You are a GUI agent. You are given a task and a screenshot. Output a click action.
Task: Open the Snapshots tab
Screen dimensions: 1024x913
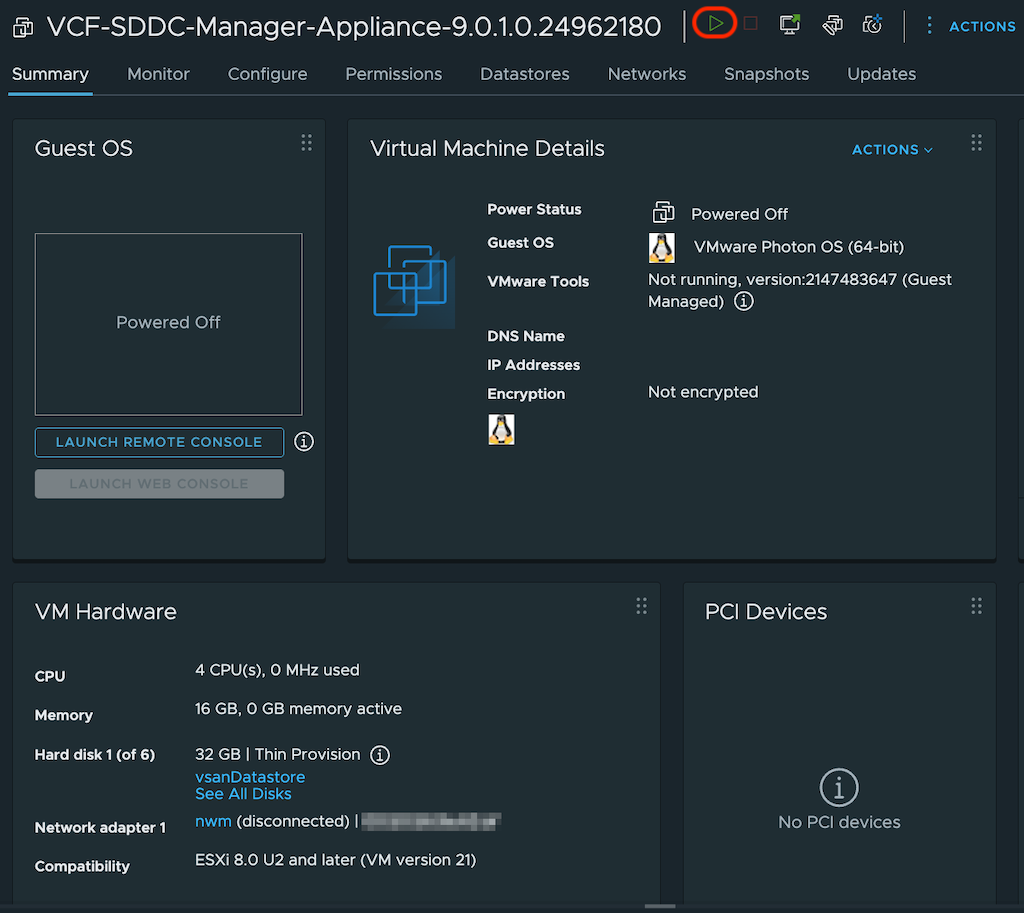(x=766, y=74)
